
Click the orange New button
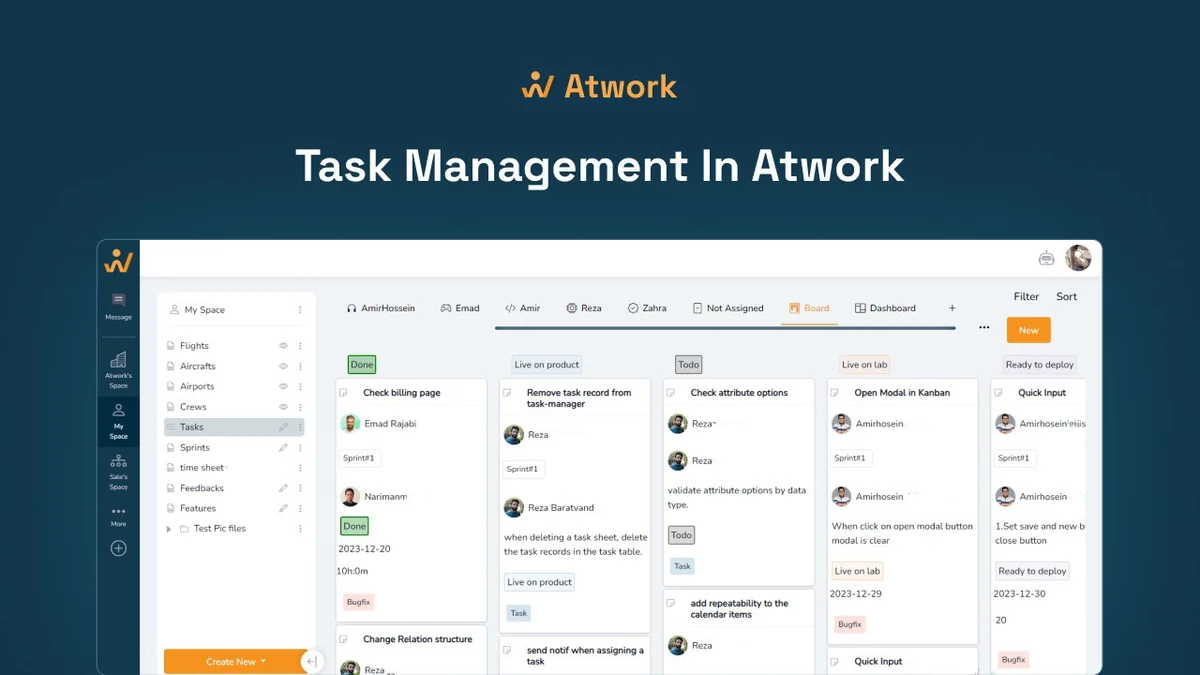1028,330
